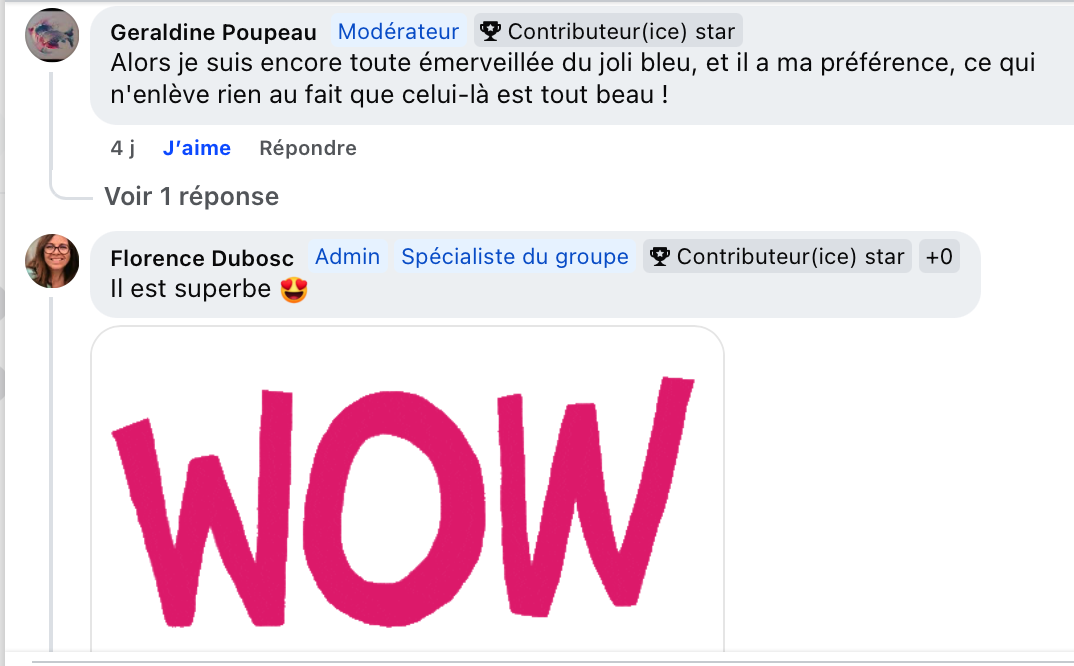Select the Spécialiste du groupe badge
This screenshot has height=666, width=1074.
tap(515, 256)
